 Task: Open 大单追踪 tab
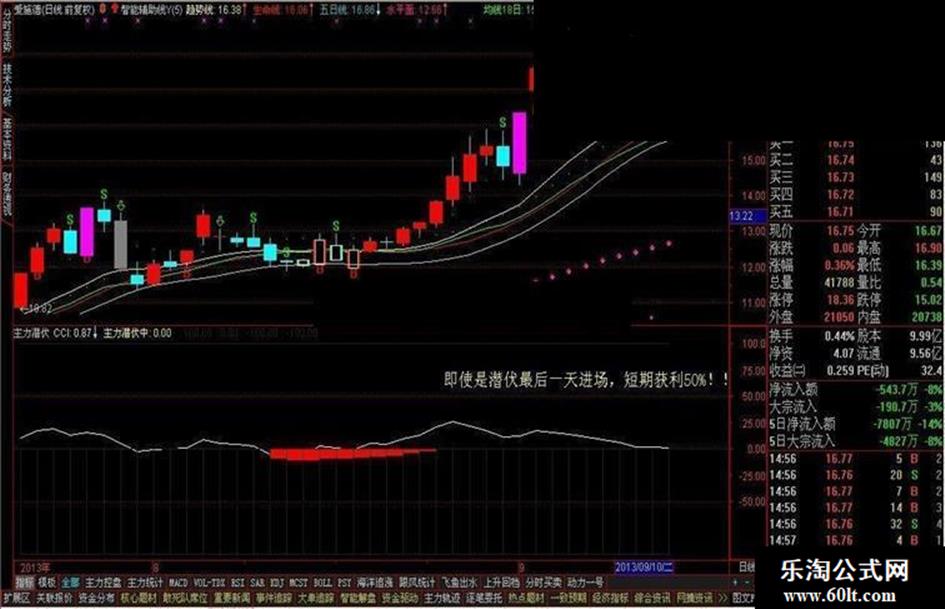316,598
